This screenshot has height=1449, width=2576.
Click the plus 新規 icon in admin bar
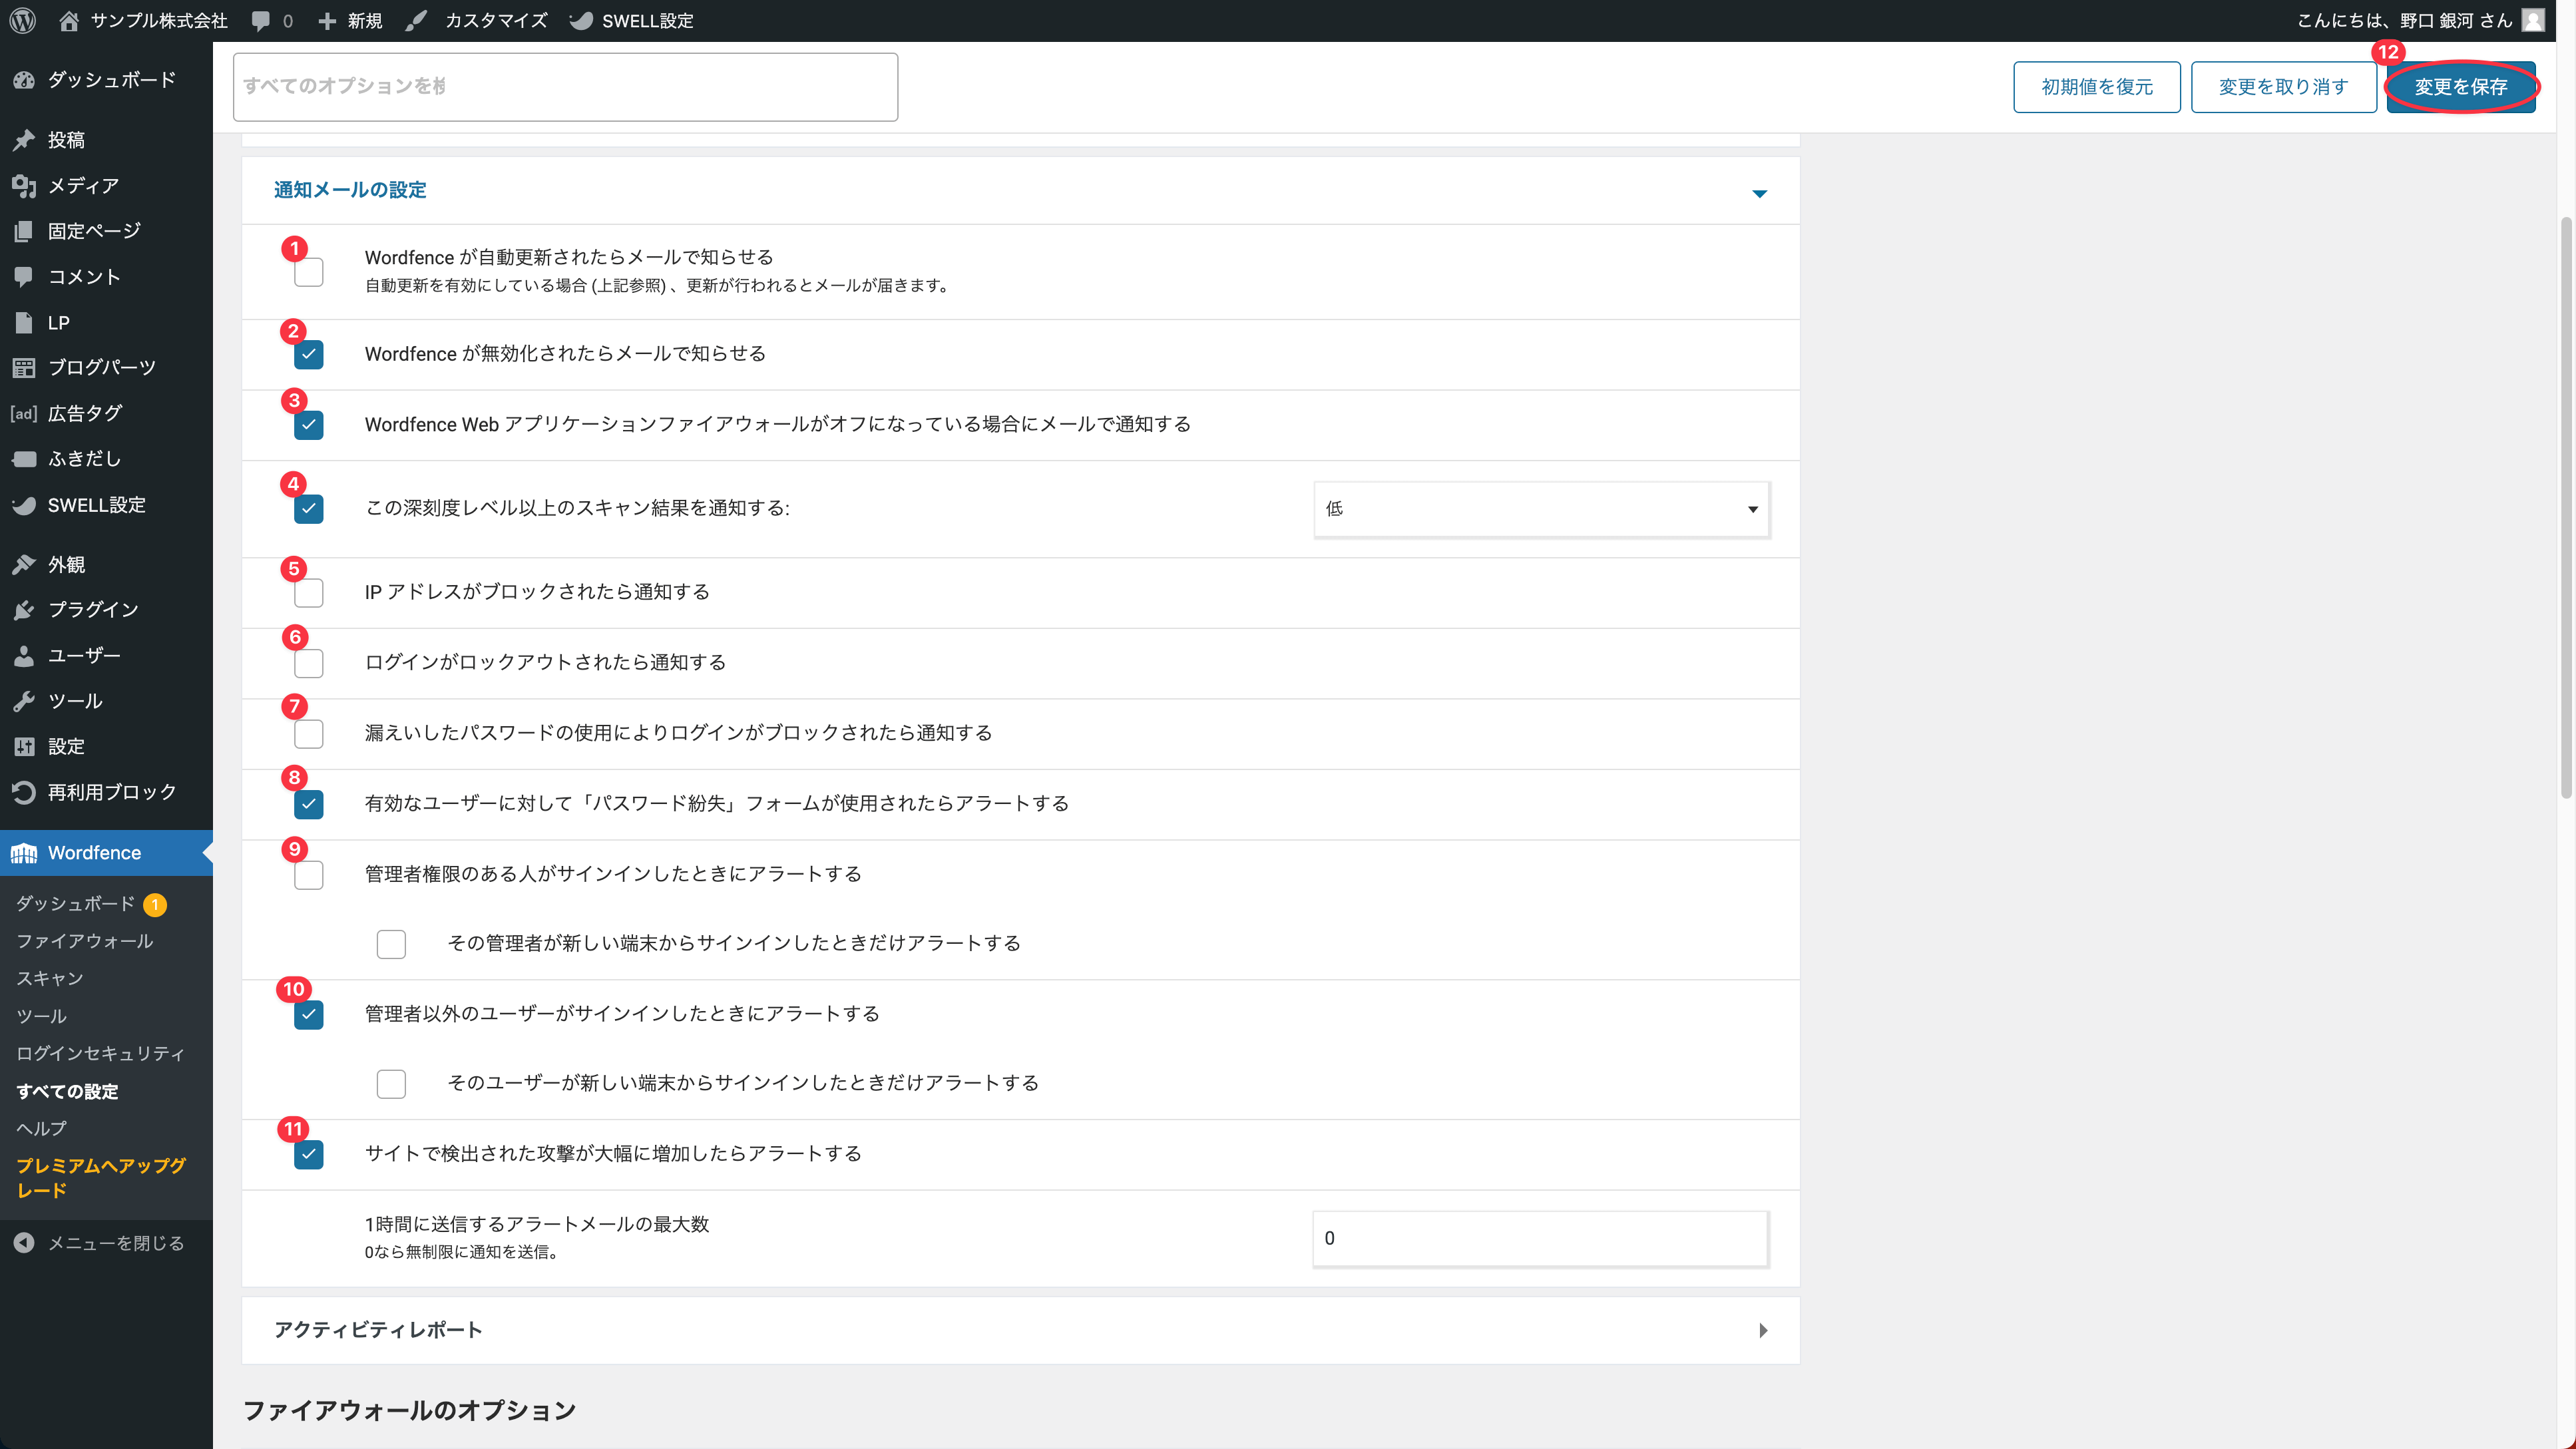[327, 20]
